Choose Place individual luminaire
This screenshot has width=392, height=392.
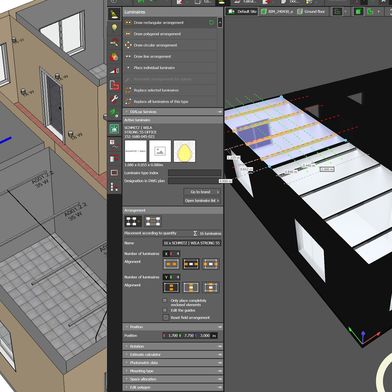170,68
